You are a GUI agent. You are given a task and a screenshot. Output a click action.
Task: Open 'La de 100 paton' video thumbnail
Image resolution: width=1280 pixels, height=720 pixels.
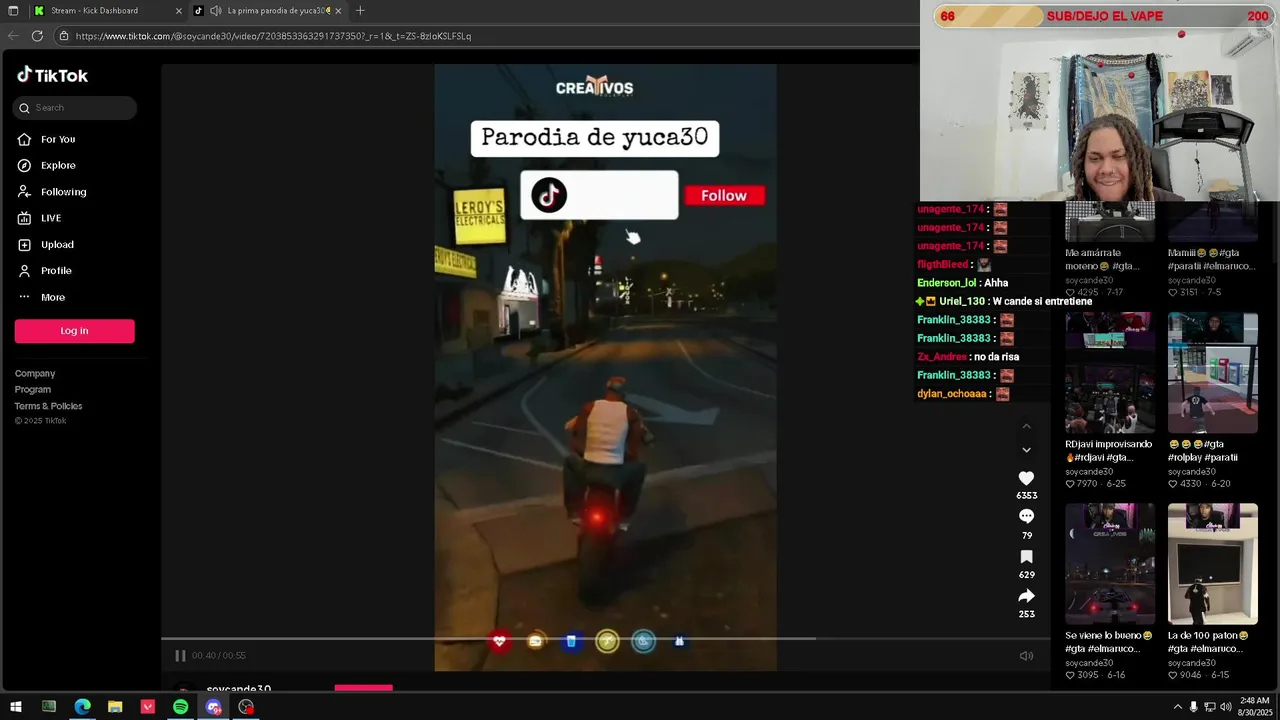pos(1213,564)
